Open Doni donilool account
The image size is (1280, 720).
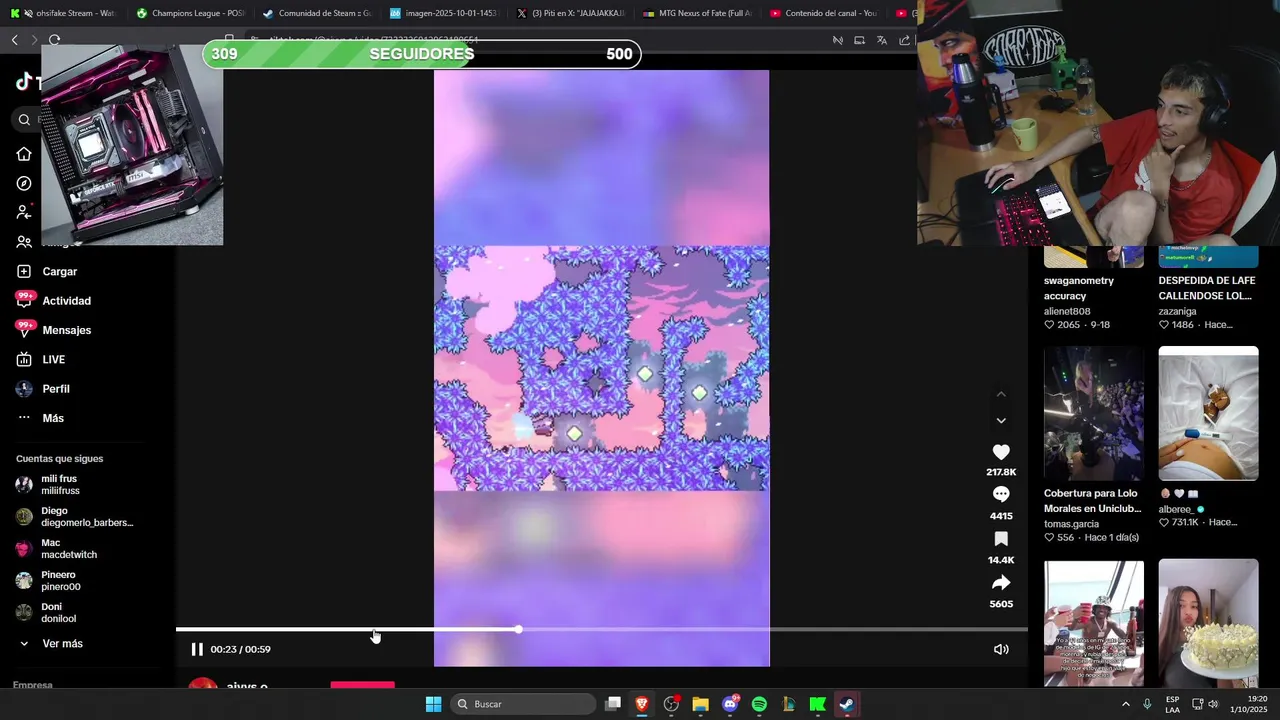[46, 613]
